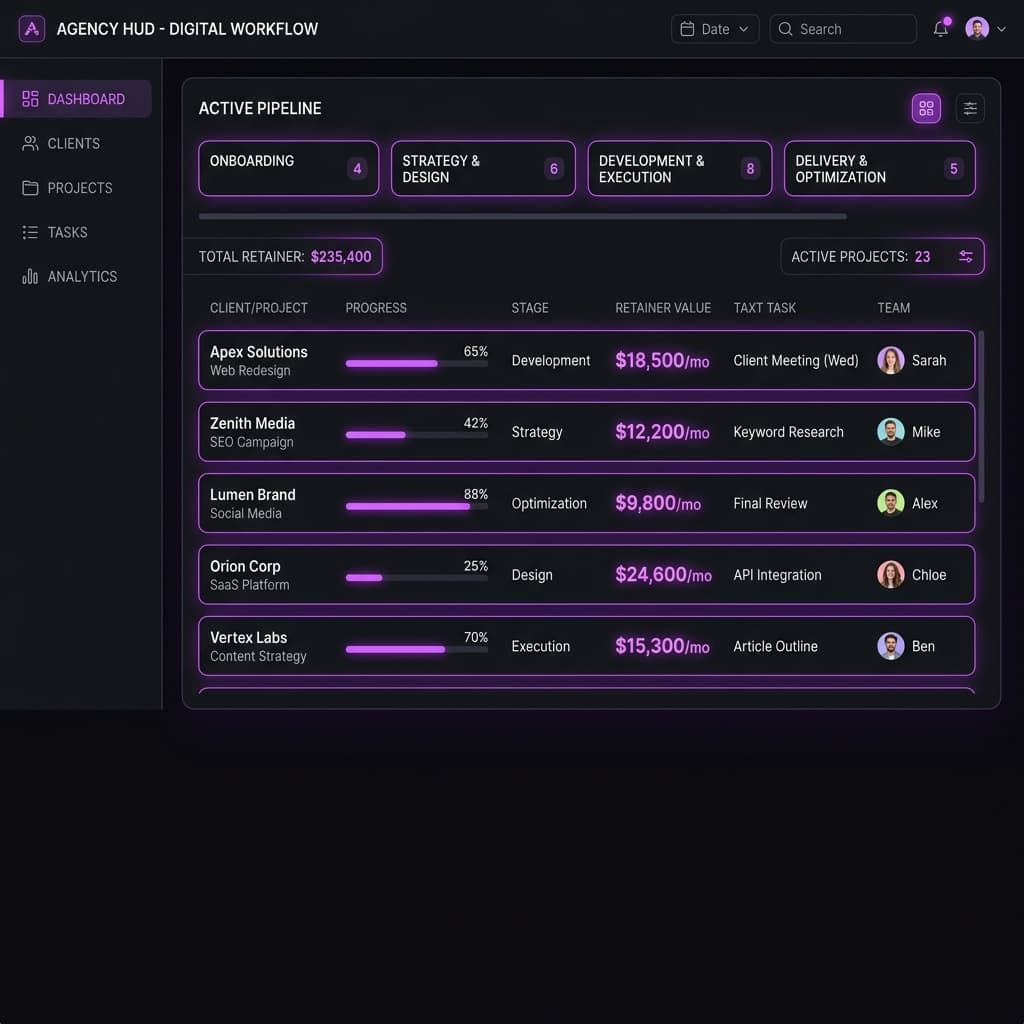Select the Development & Execution stage

[680, 168]
